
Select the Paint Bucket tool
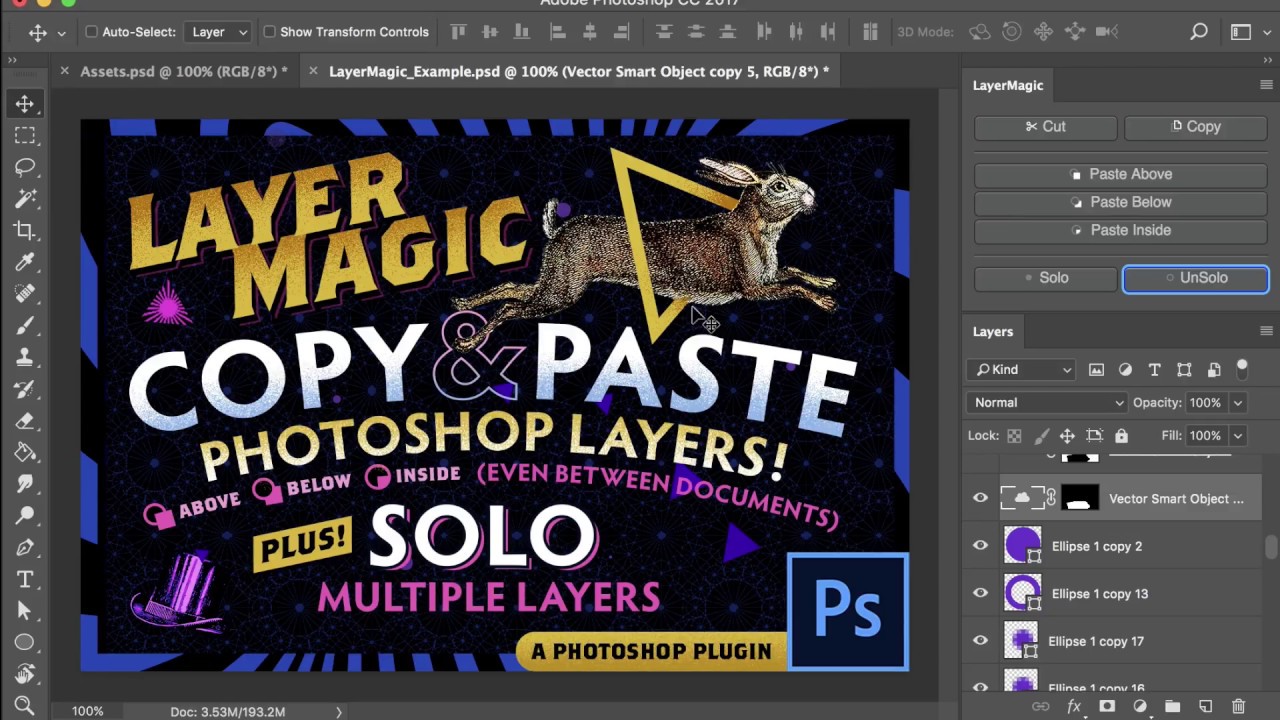pyautogui.click(x=25, y=452)
